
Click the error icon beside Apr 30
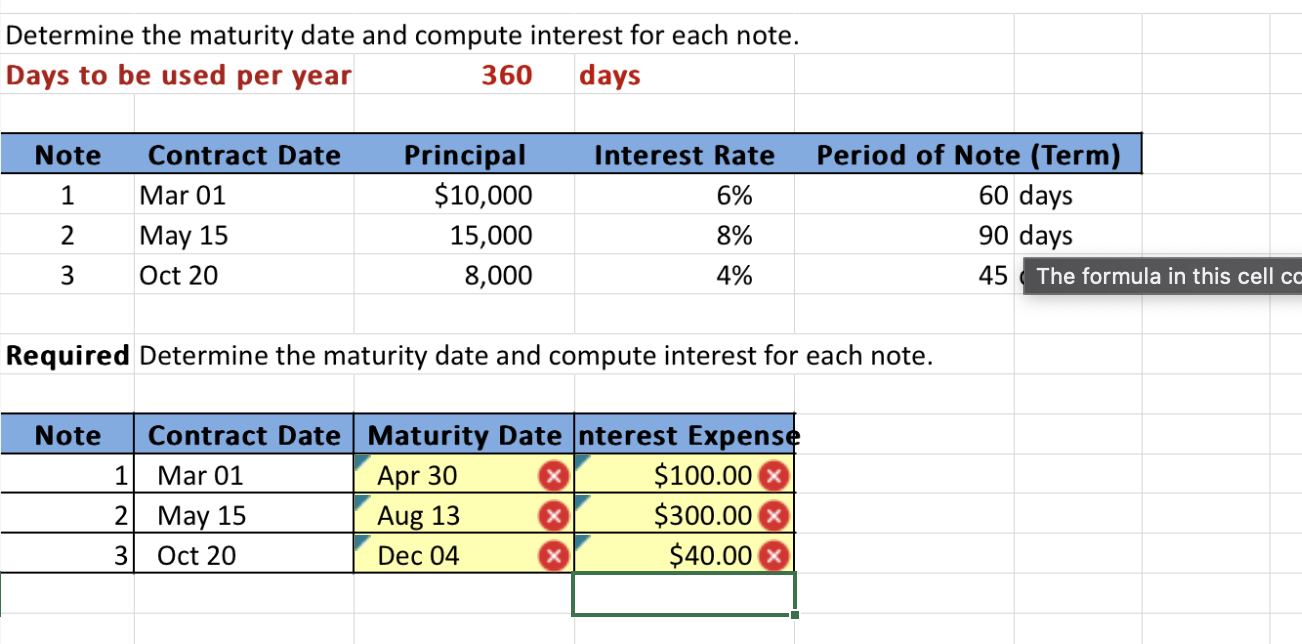point(554,476)
